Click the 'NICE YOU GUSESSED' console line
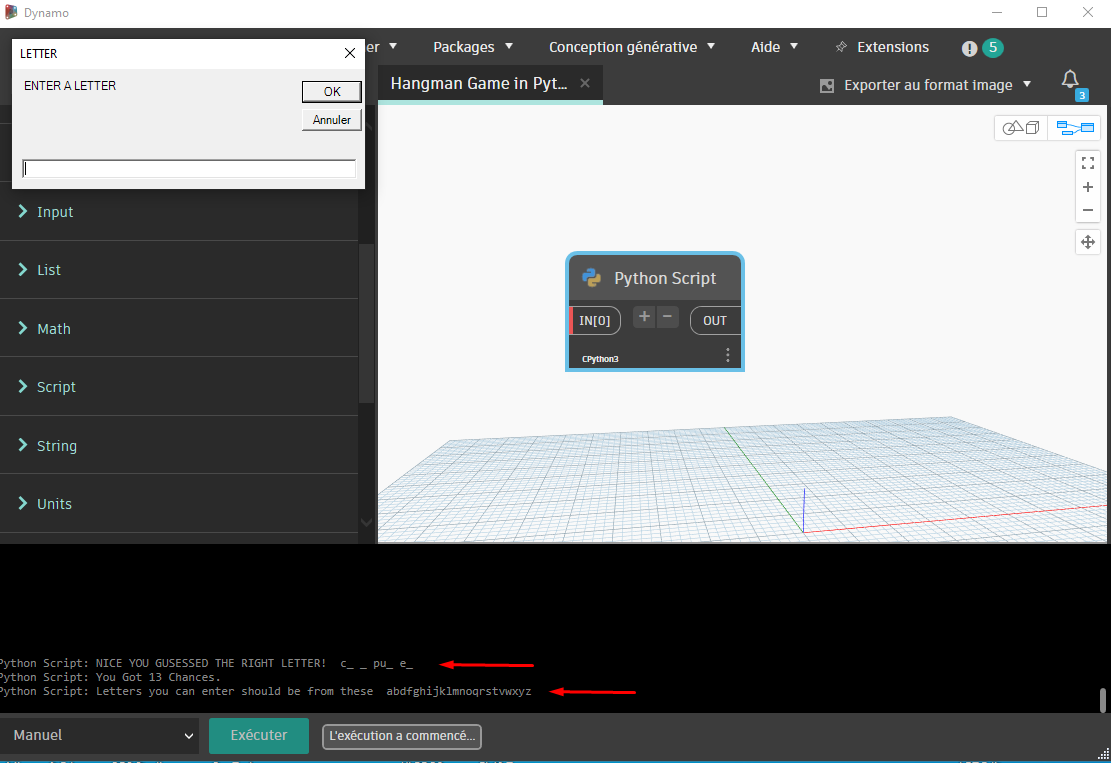The height and width of the screenshot is (763, 1111). point(207,663)
